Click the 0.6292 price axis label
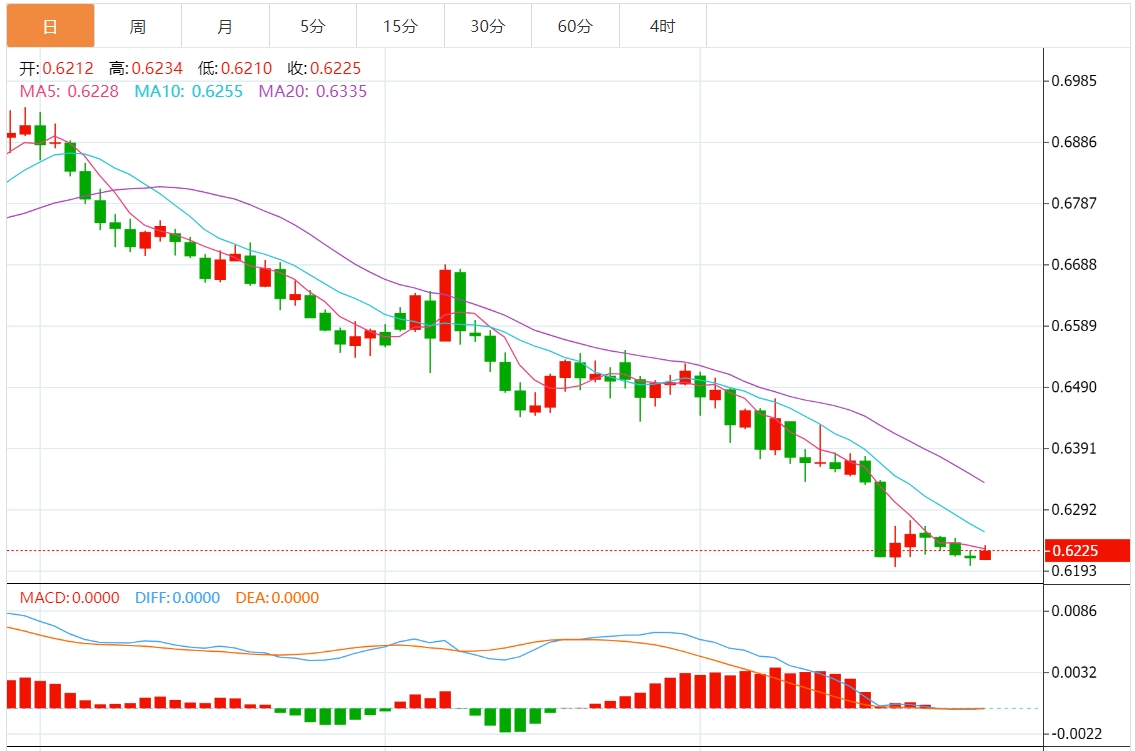The width and height of the screenshot is (1135, 751). (x=1074, y=509)
